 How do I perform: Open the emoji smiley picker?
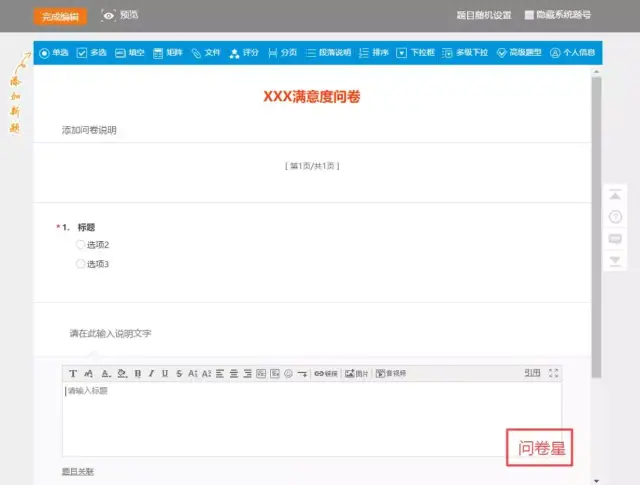click(289, 373)
